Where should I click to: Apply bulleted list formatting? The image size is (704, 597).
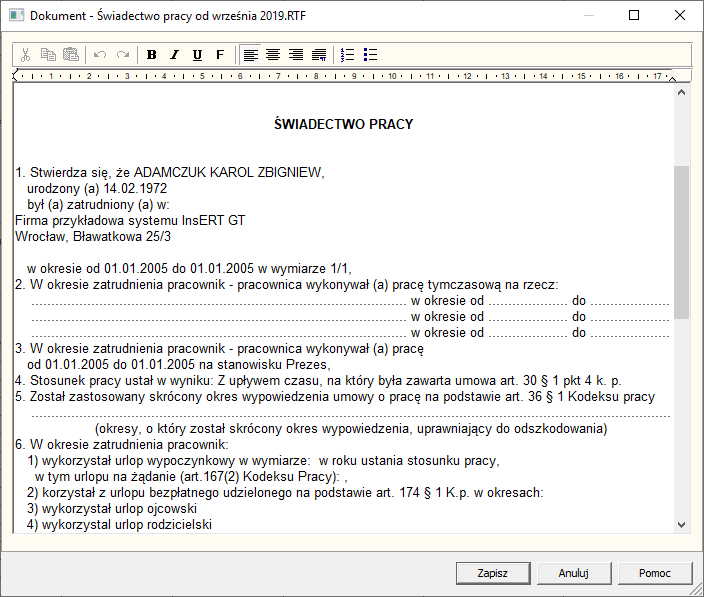point(370,55)
